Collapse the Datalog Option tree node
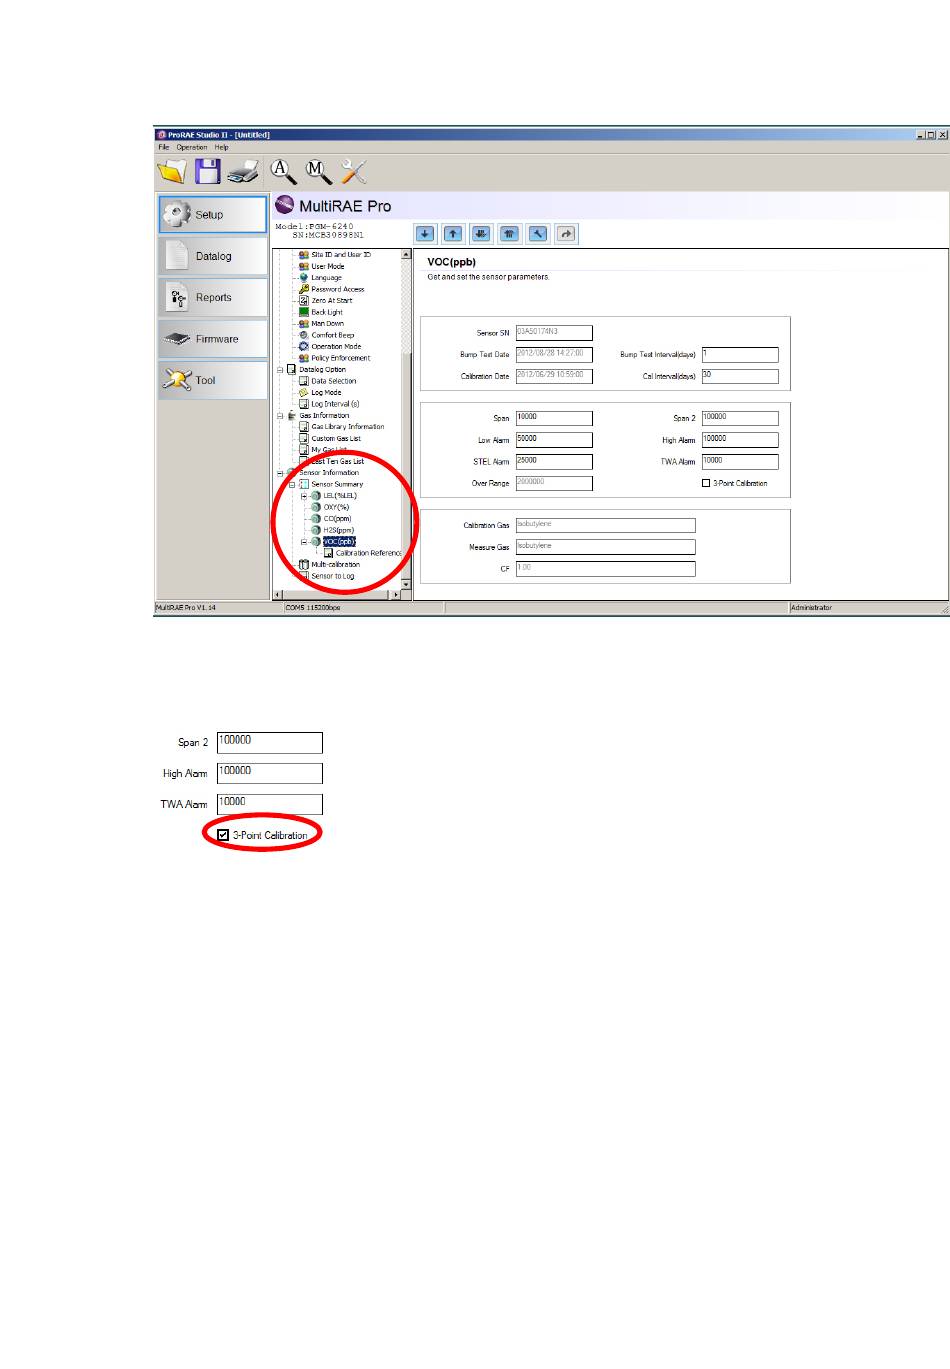 click(280, 370)
